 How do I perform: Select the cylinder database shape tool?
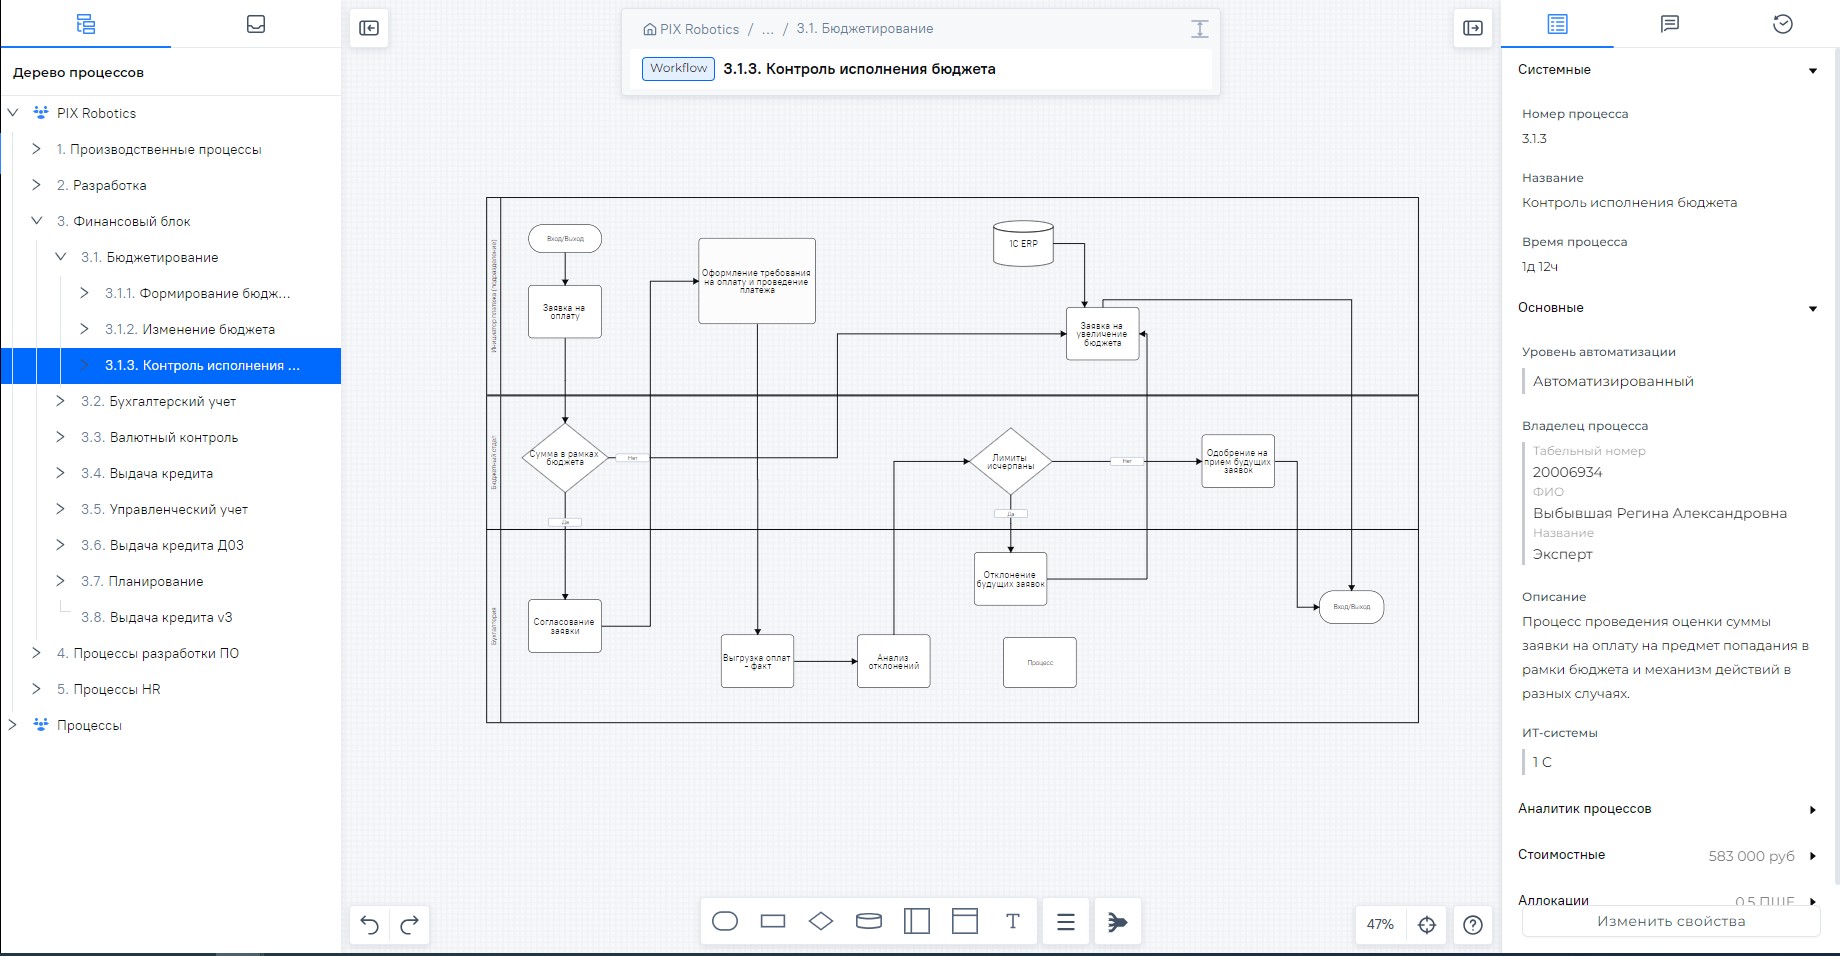869,921
